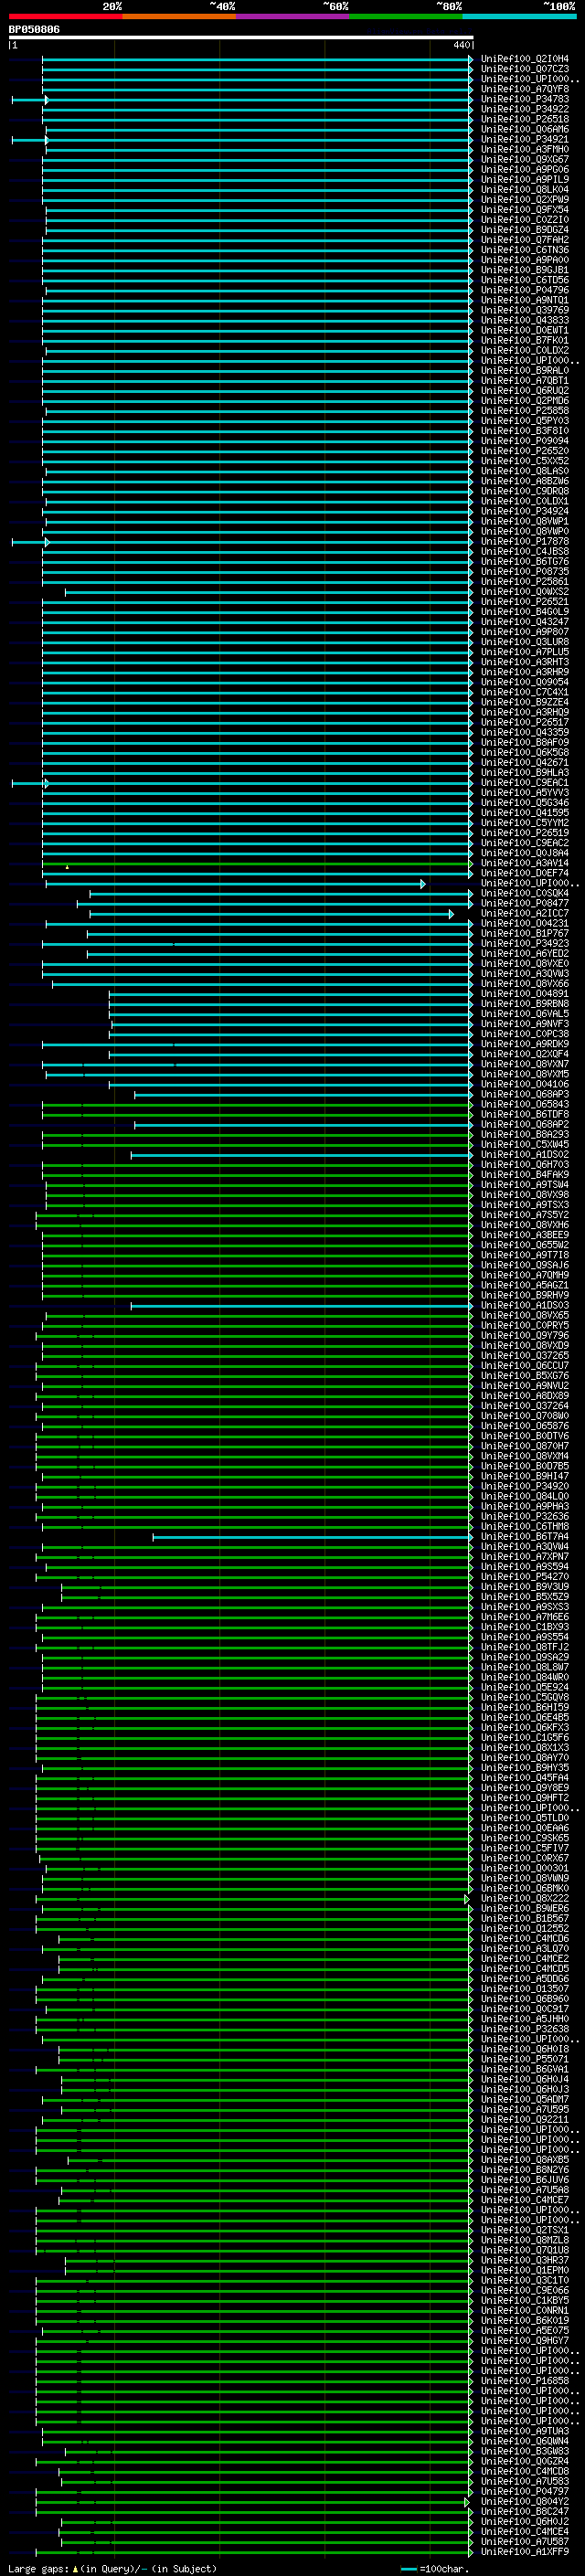Viewport: 585px width, 2576px height.
Task: Click the cyan ~100% identity color bar
Action: point(520,16)
